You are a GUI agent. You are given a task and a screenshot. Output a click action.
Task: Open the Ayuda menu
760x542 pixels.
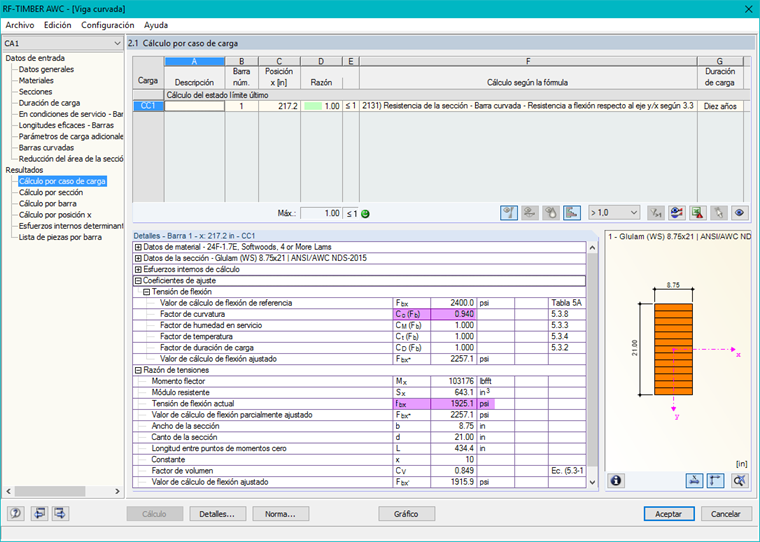coord(156,24)
